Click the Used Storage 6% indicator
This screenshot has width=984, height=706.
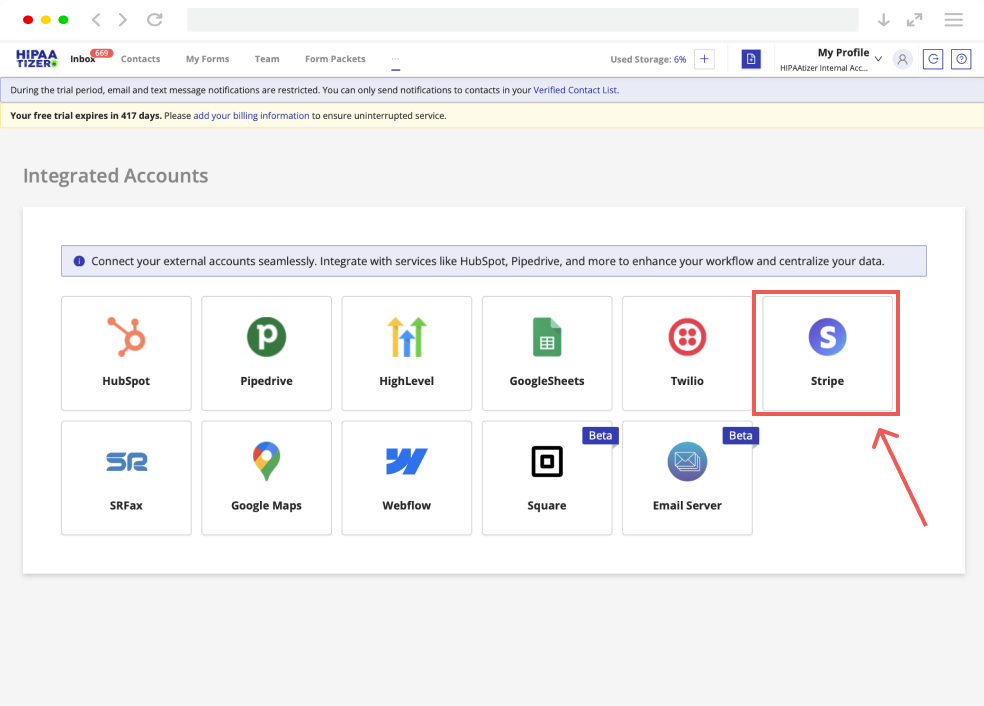648,59
